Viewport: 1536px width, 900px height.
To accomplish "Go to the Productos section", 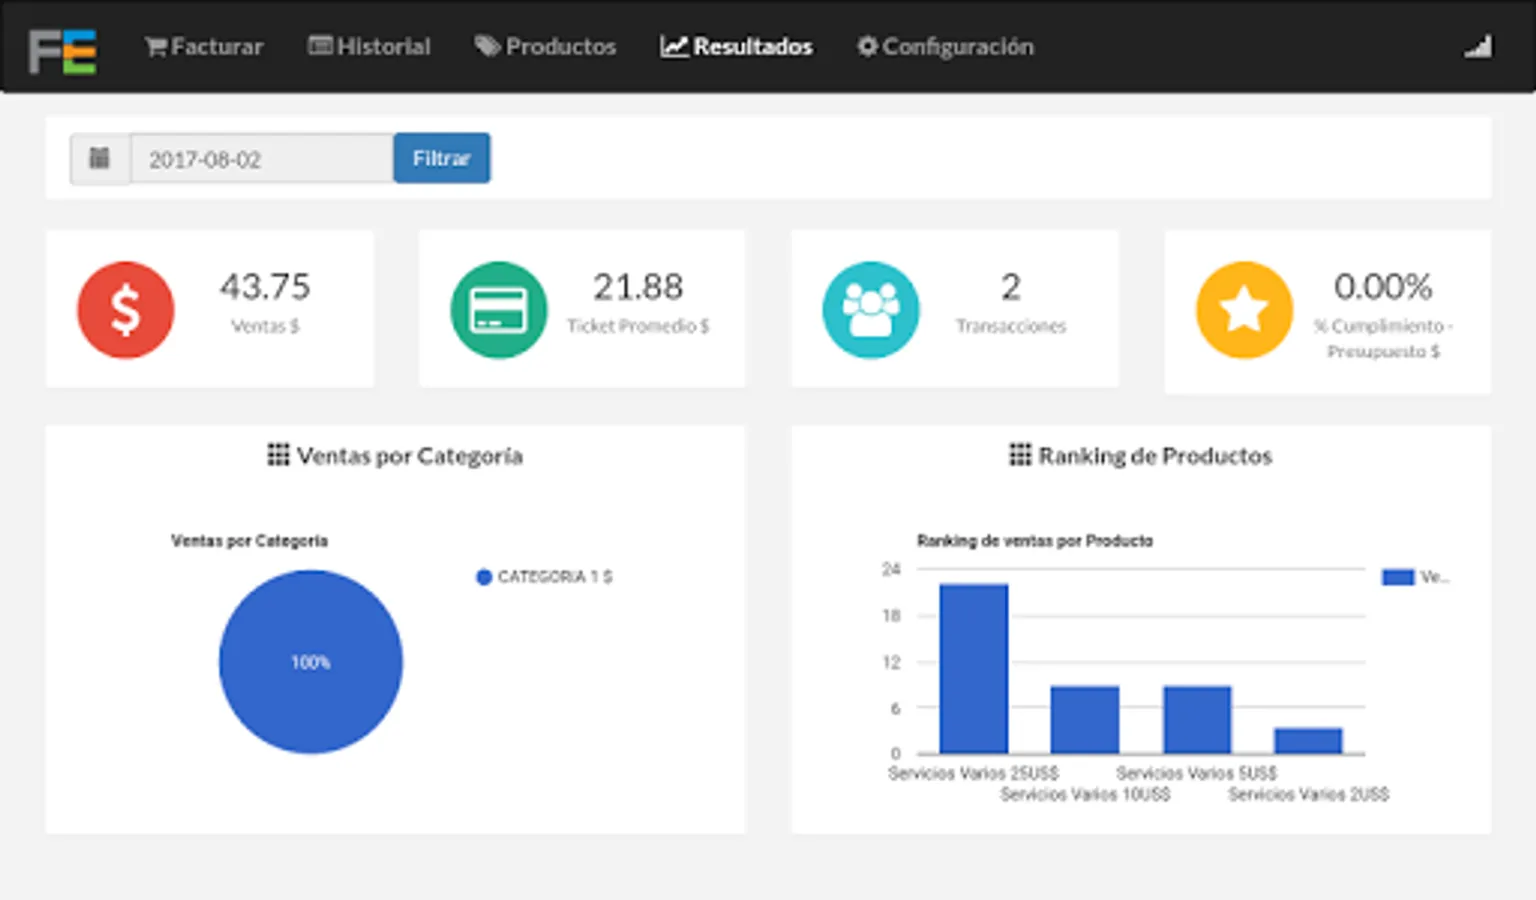I will (x=545, y=46).
